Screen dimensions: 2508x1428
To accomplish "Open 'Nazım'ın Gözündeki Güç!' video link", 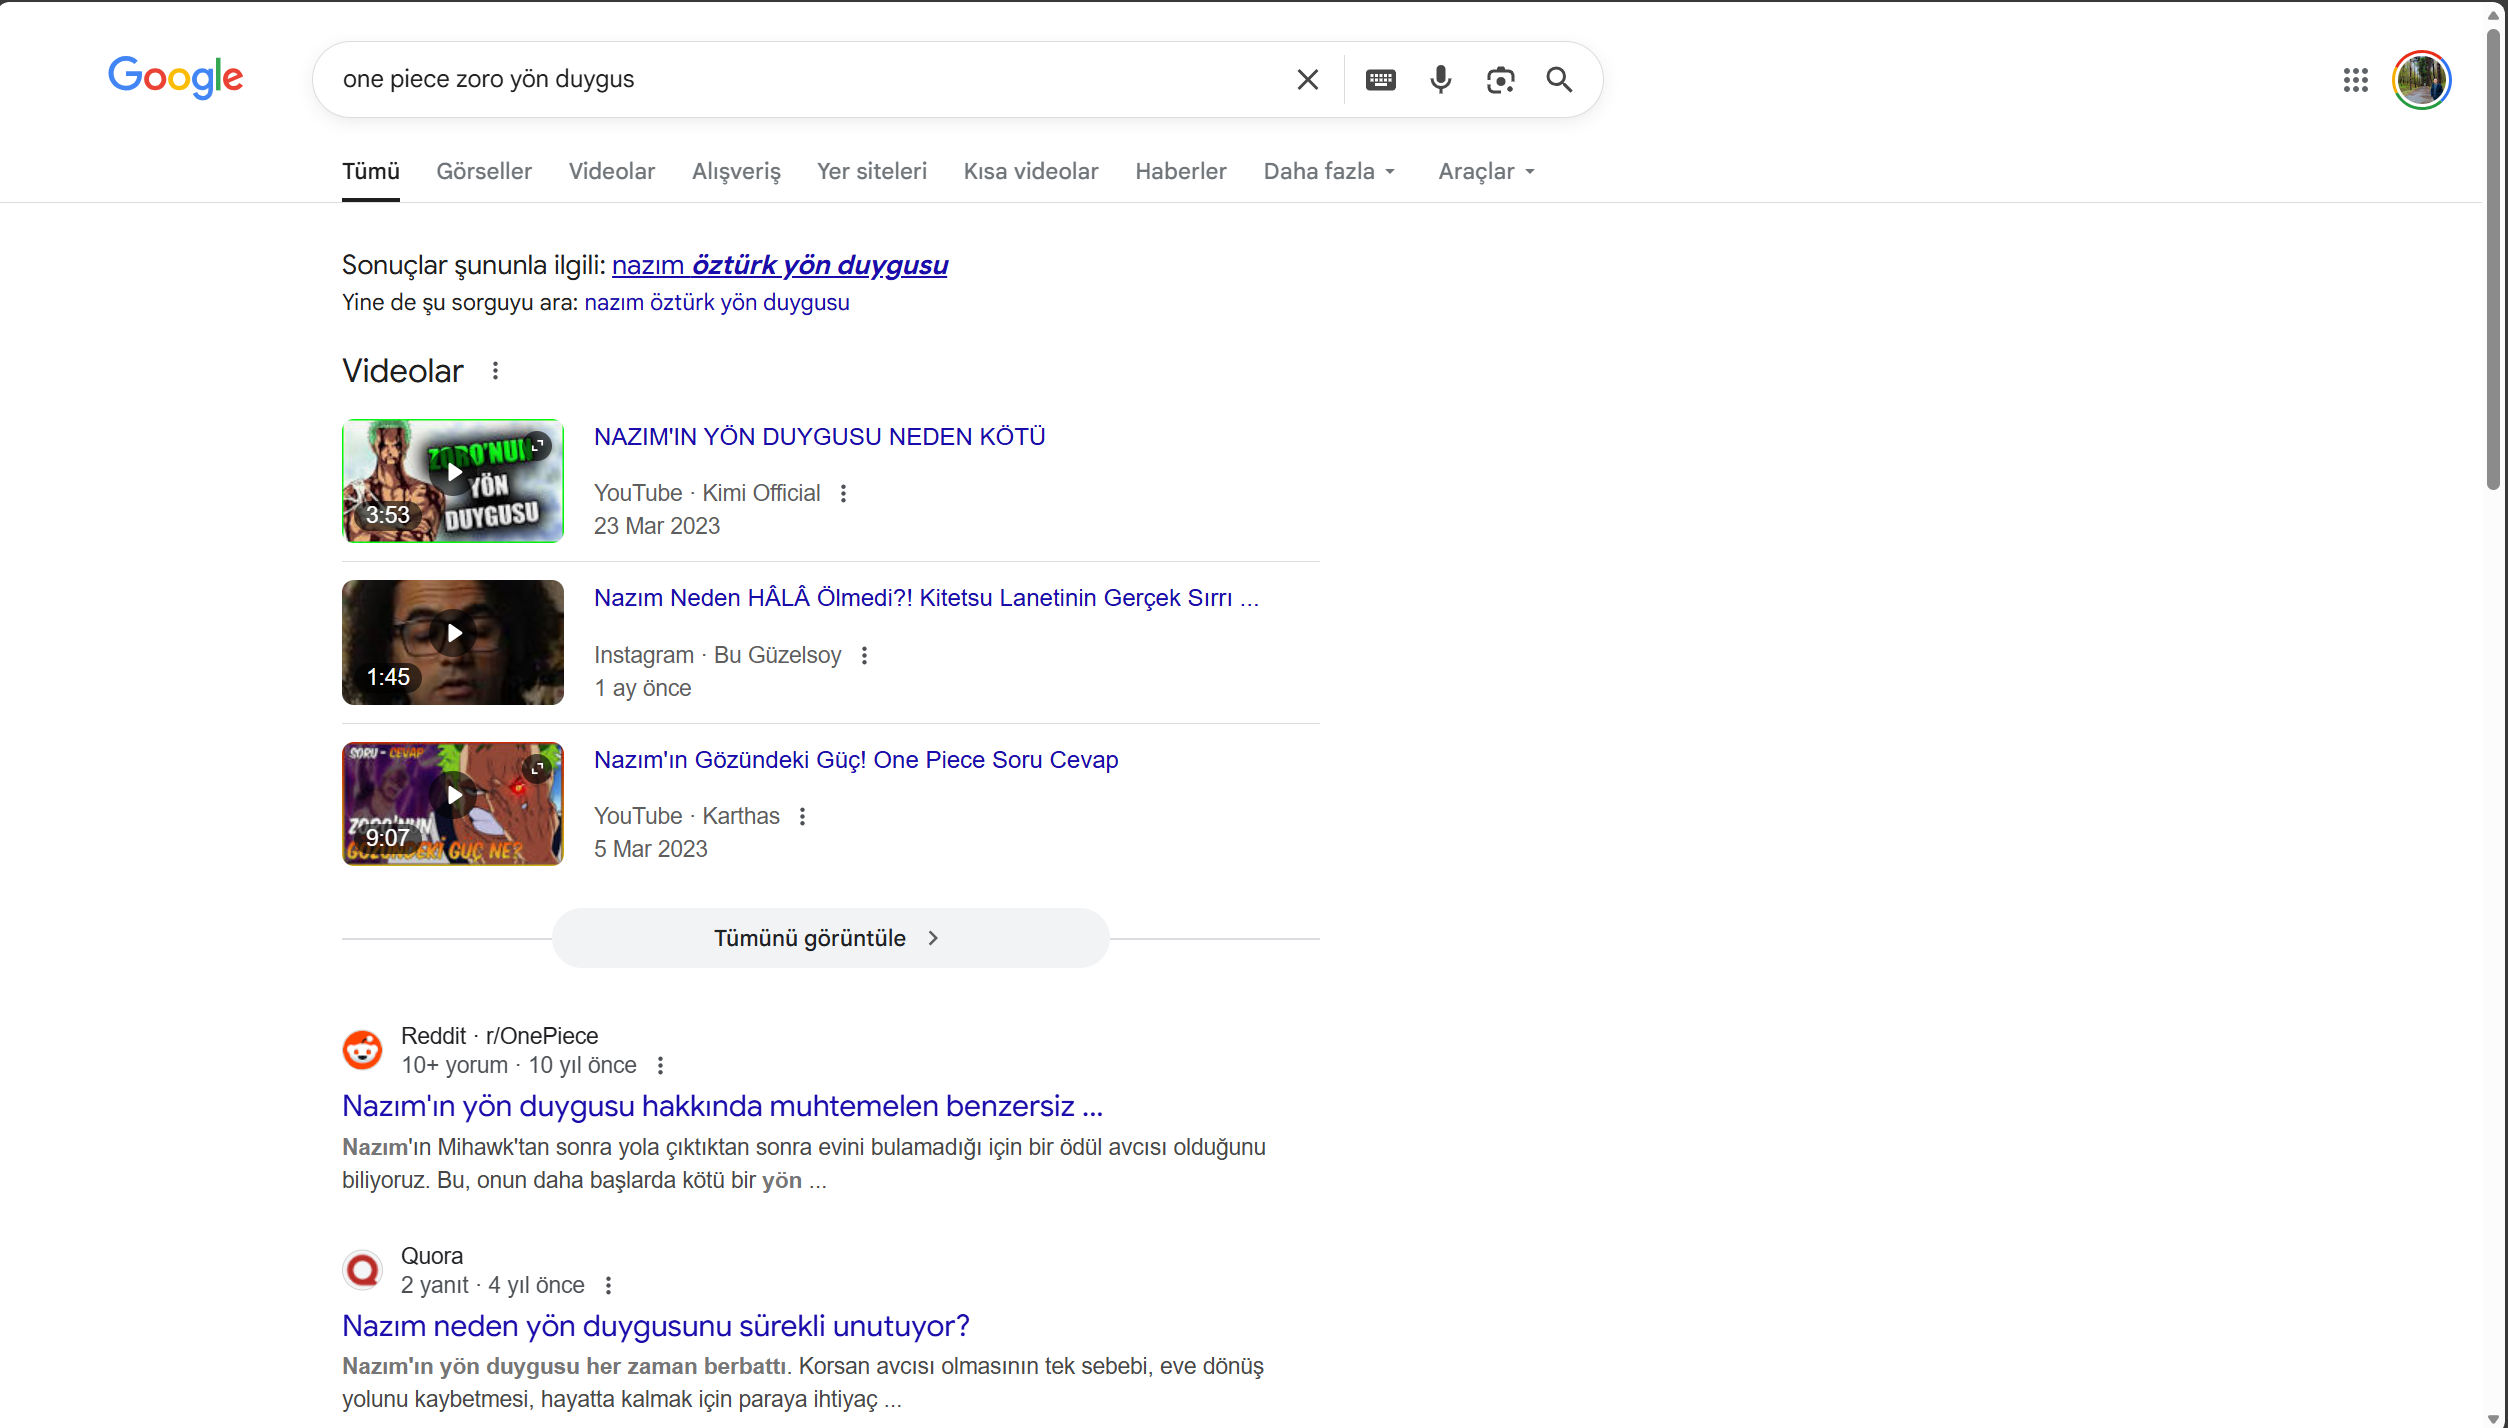I will tap(856, 760).
